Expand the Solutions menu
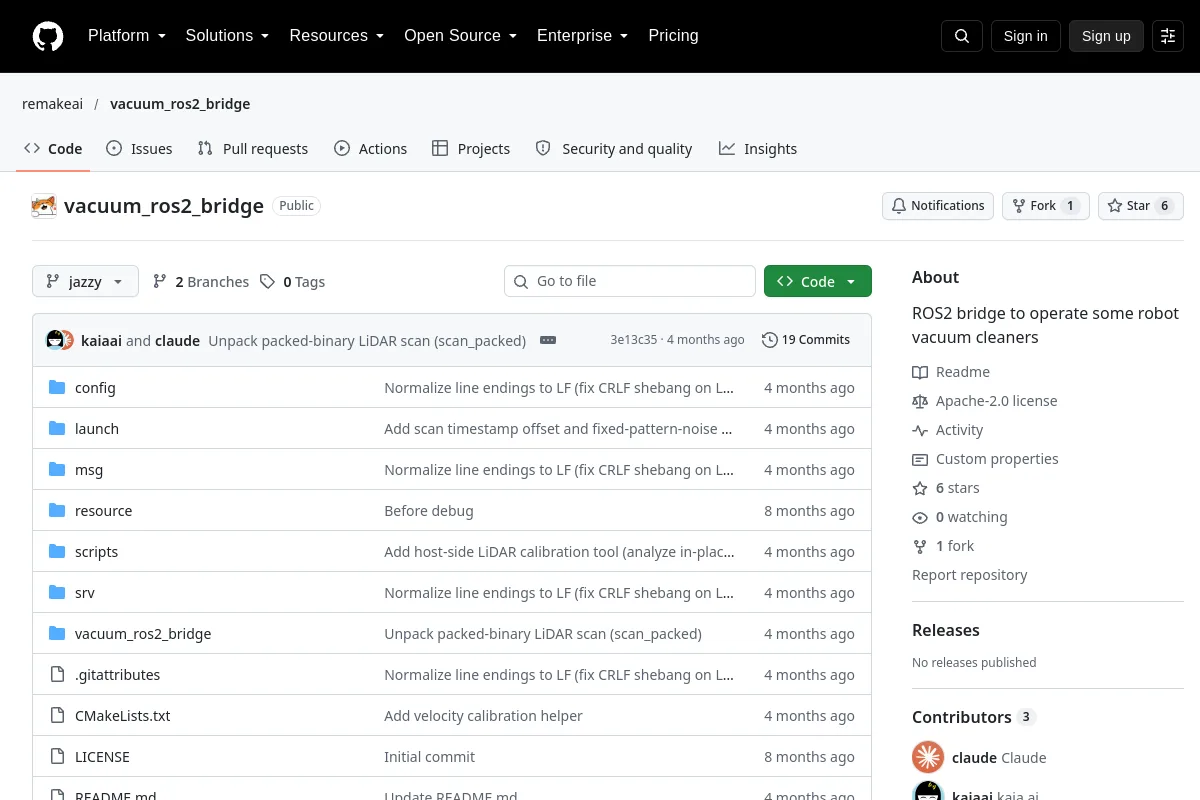Screen dimensions: 1200x800 click(227, 36)
